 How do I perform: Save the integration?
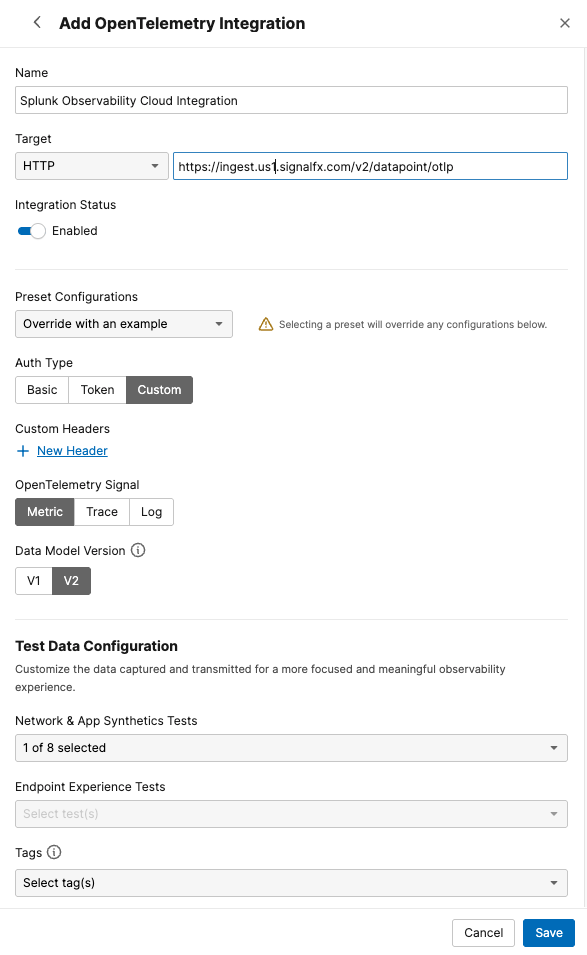point(549,932)
